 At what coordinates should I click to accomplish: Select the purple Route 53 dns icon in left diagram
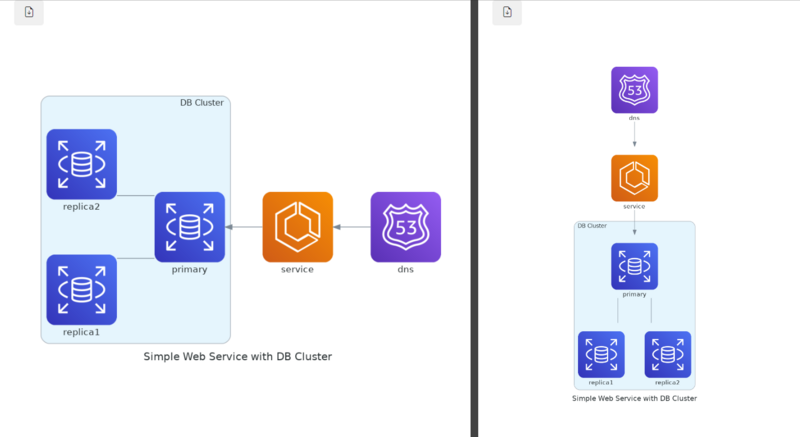coord(405,227)
